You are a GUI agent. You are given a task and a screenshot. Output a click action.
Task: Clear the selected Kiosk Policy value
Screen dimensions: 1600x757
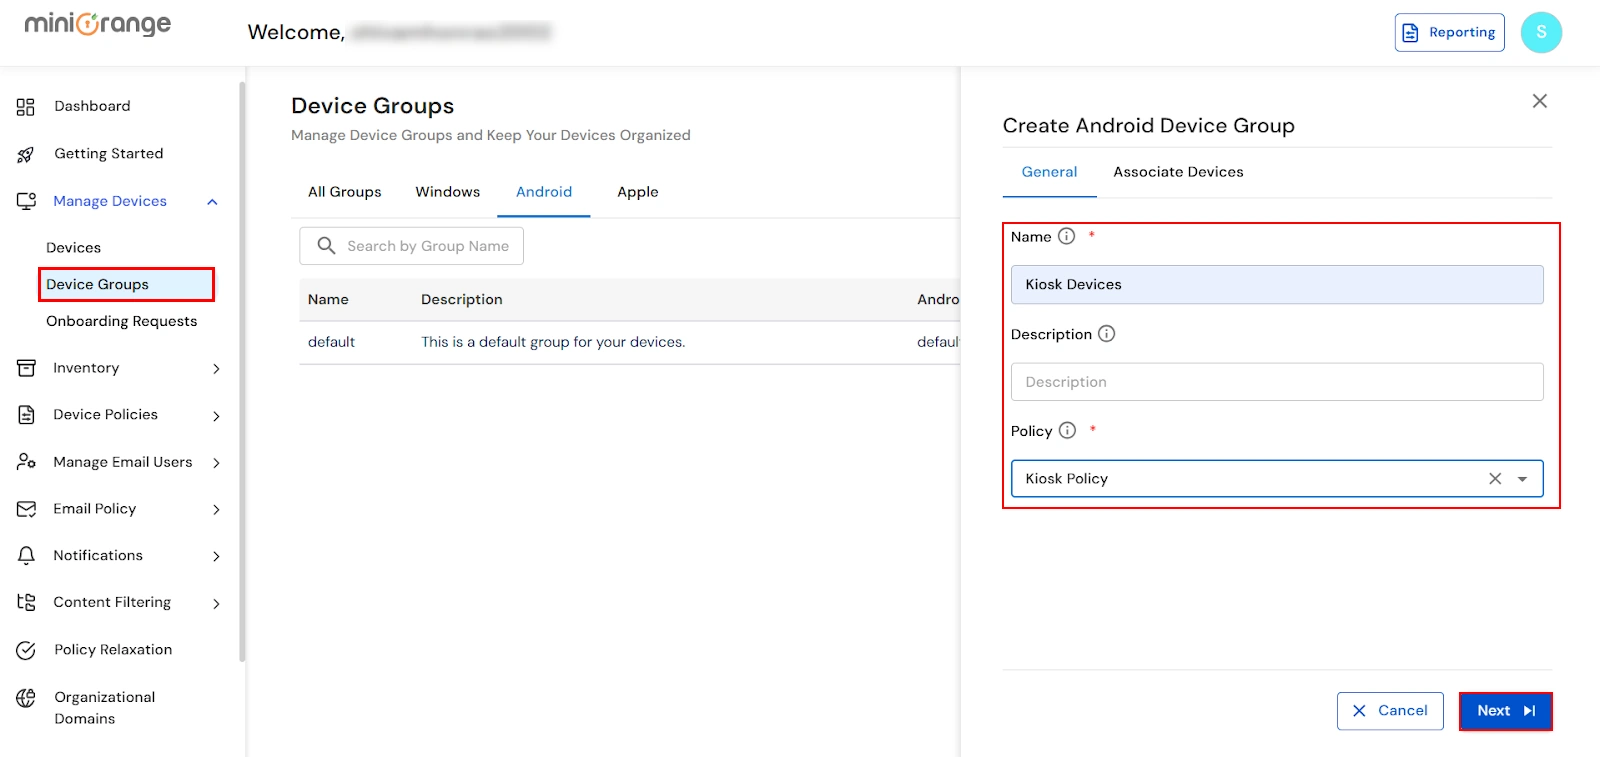pos(1495,479)
